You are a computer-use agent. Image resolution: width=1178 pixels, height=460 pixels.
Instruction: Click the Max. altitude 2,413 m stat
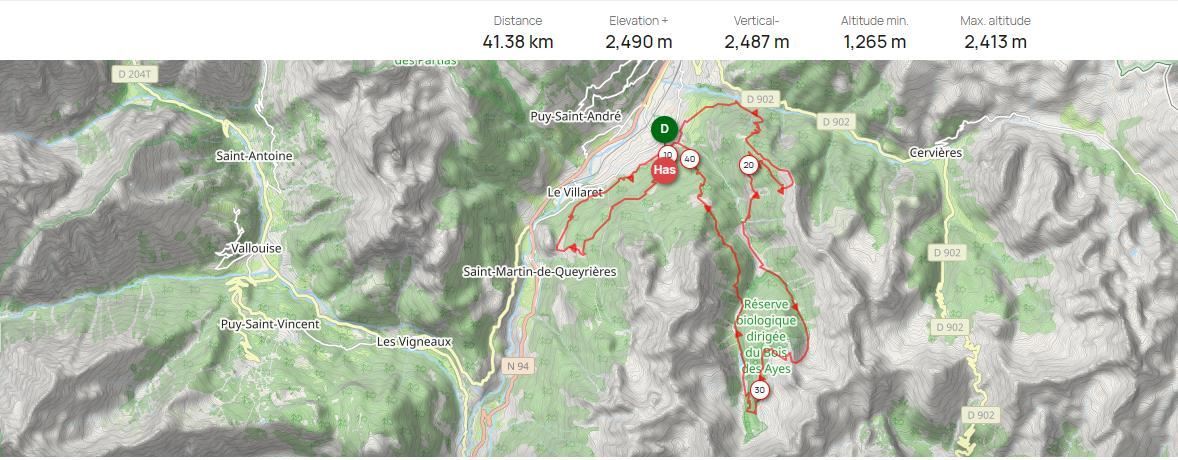click(995, 32)
